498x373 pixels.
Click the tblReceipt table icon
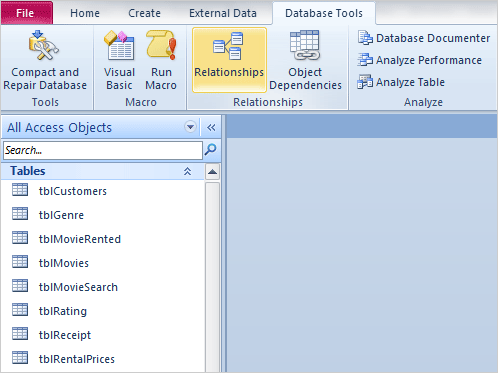pos(20,334)
